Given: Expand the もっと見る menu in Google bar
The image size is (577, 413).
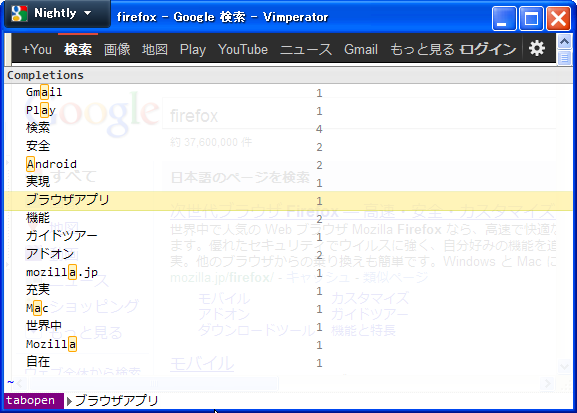Looking at the screenshot, I should (x=422, y=49).
